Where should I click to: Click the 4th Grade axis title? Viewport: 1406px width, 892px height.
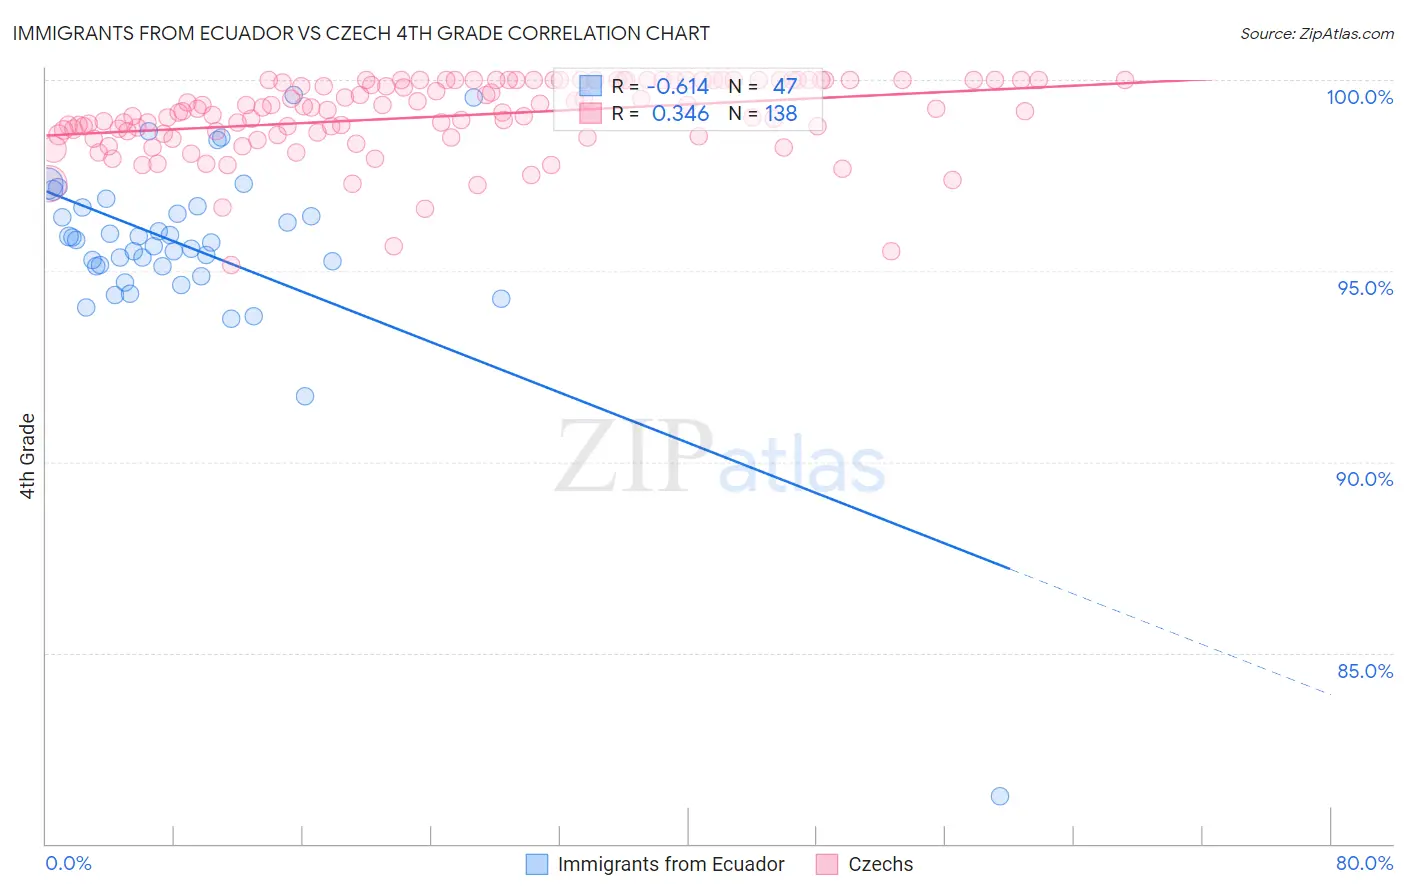[x=28, y=456]
